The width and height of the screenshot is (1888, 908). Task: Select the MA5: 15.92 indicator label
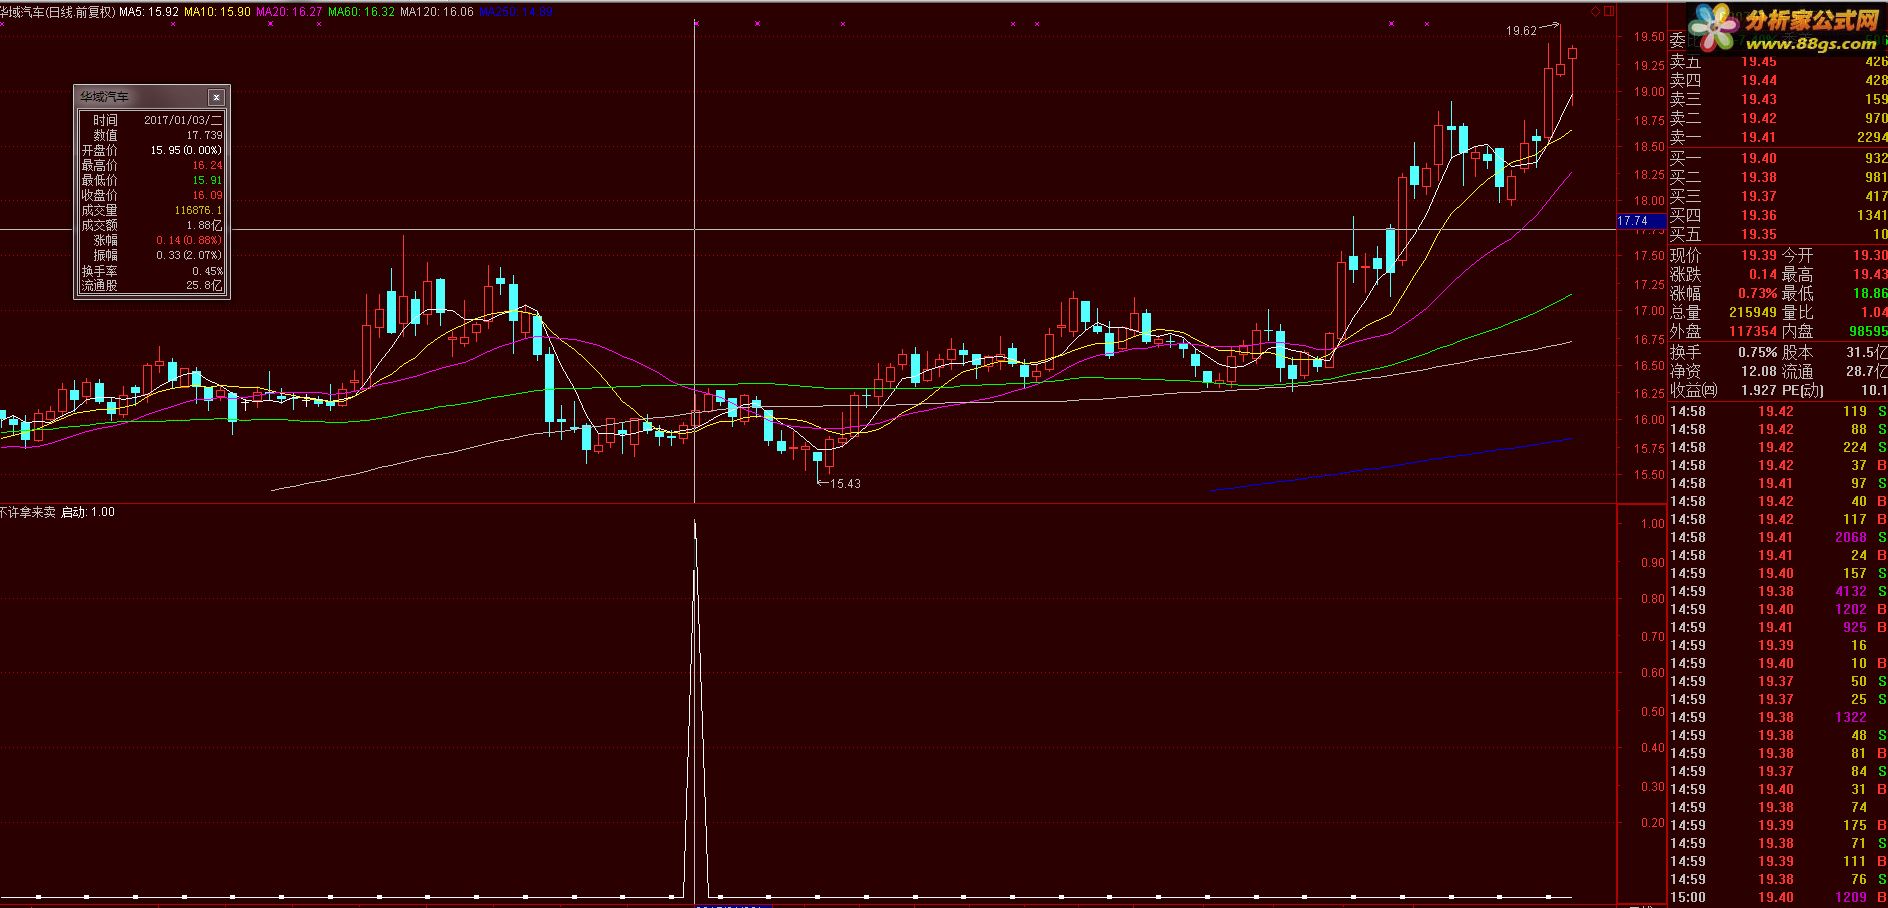[x=149, y=12]
